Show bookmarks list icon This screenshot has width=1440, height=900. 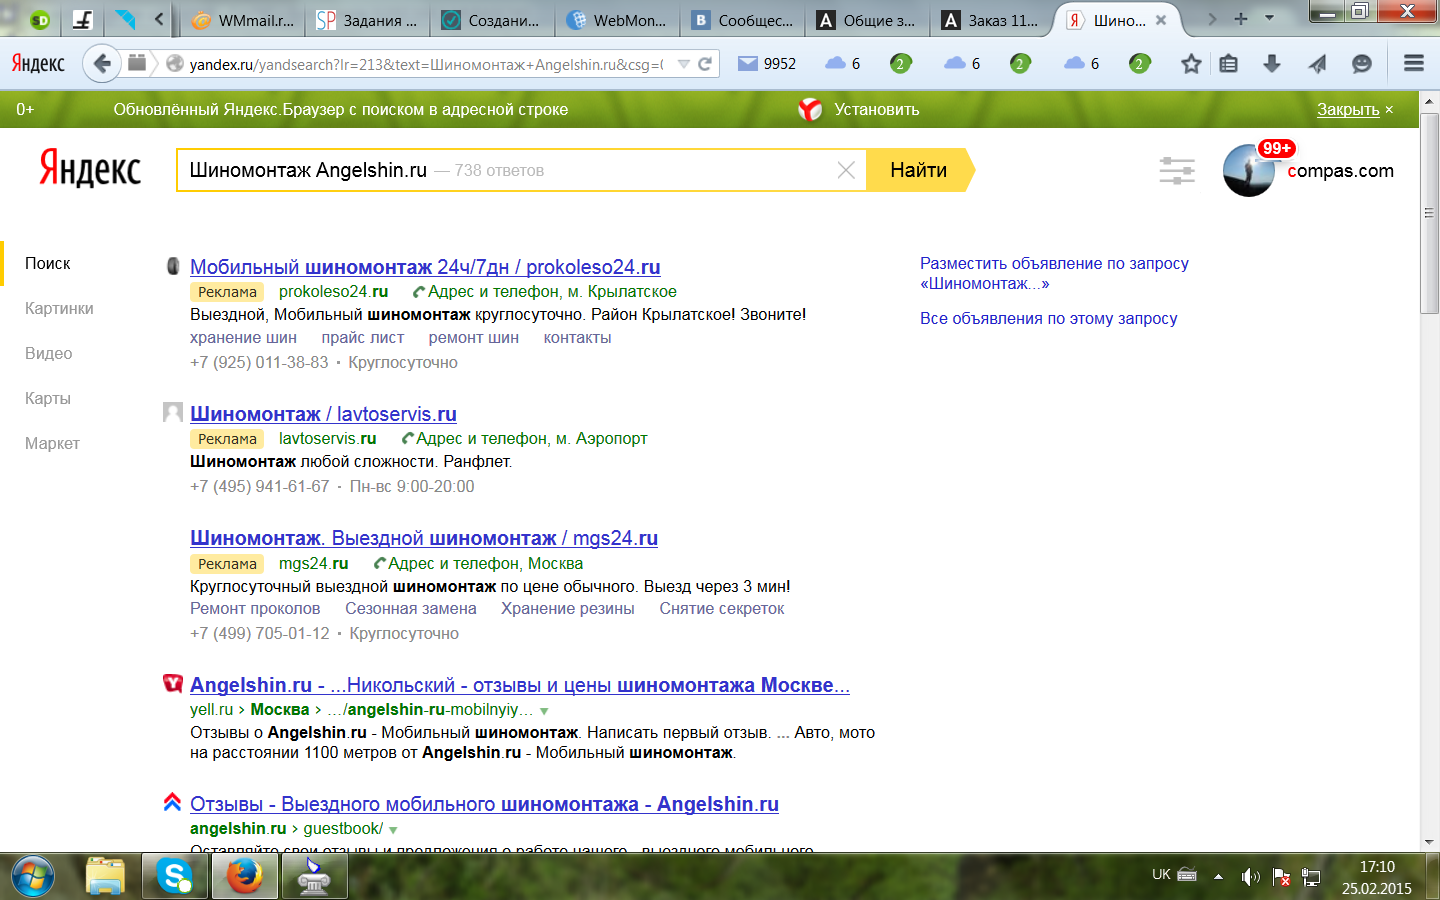pyautogui.click(x=1229, y=64)
